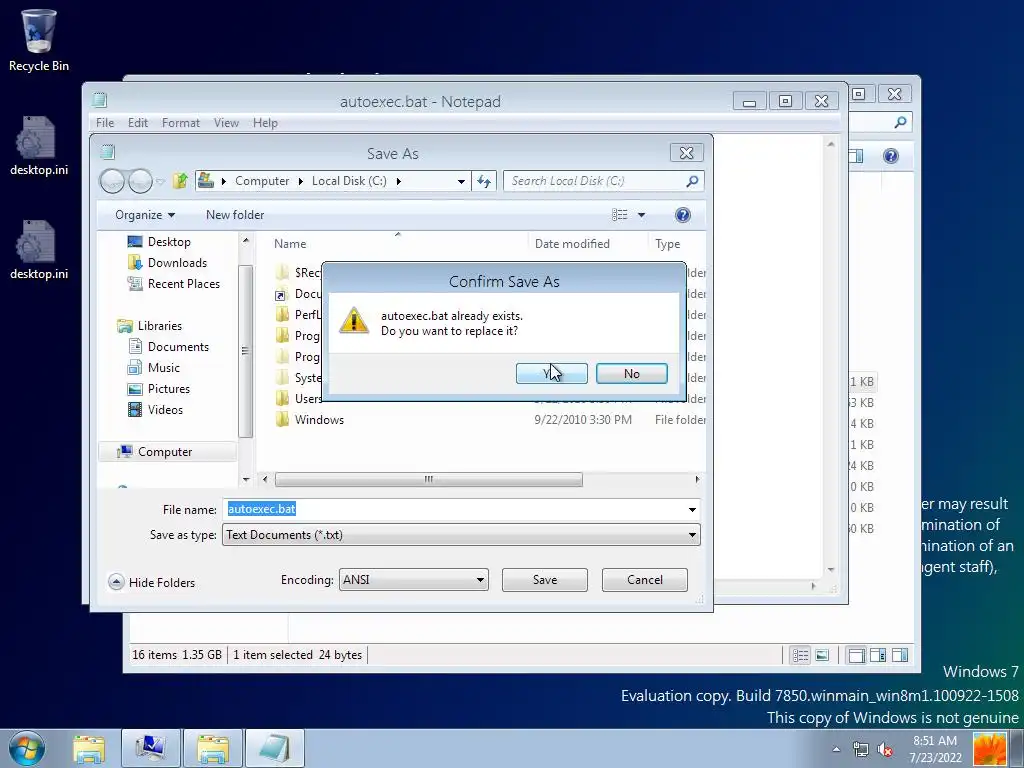Click the Explorer window help icon behind Notepad

(891, 155)
